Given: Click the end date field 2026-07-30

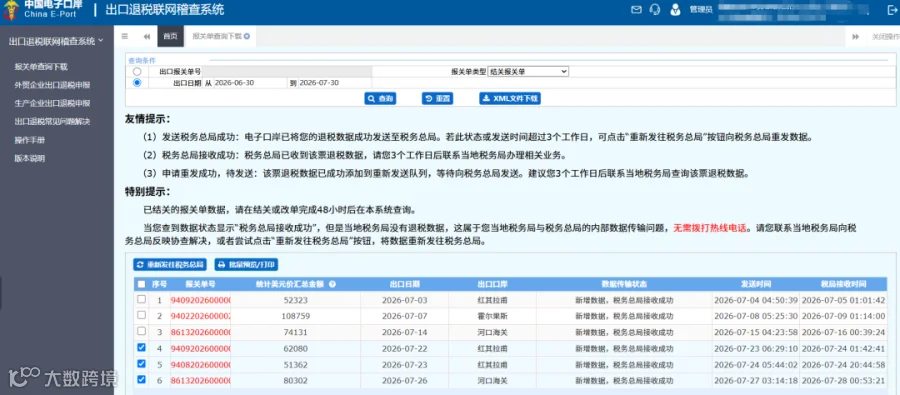Looking at the screenshot, I should pyautogui.click(x=335, y=83).
